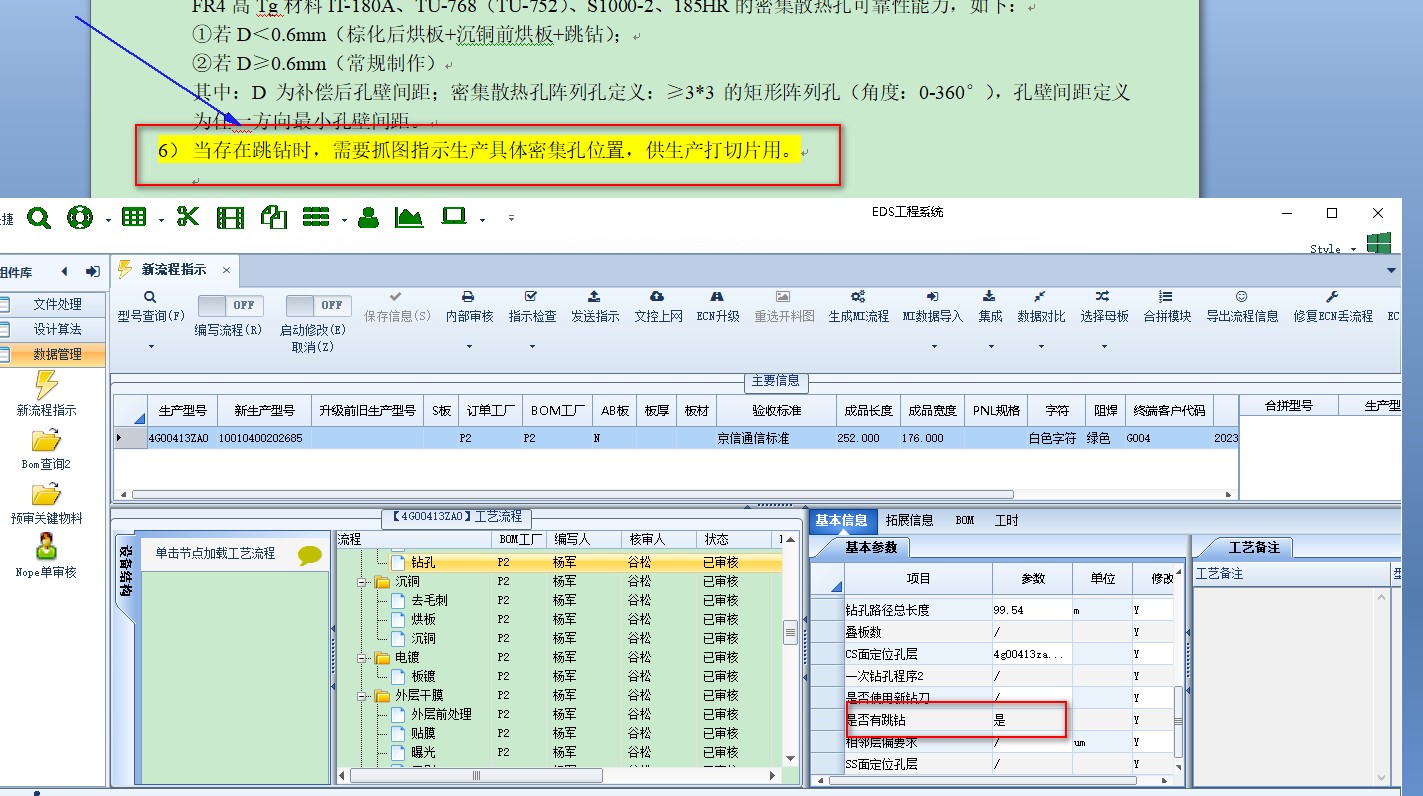Click 钻孔路径总长度 value 99.54

click(1031, 610)
